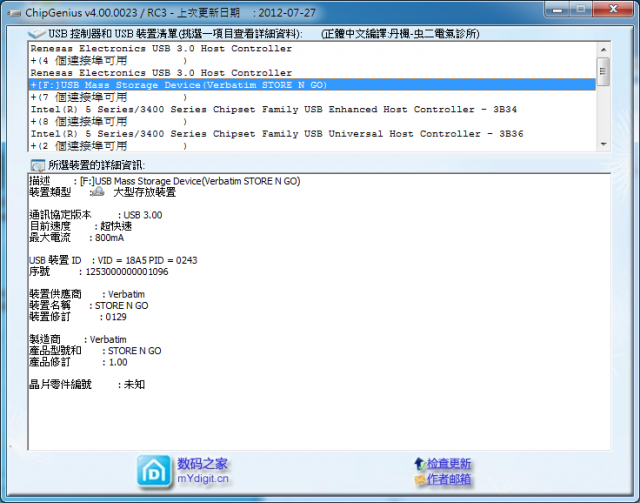
Task: Close the ChipGenius window
Action: (x=613, y=9)
